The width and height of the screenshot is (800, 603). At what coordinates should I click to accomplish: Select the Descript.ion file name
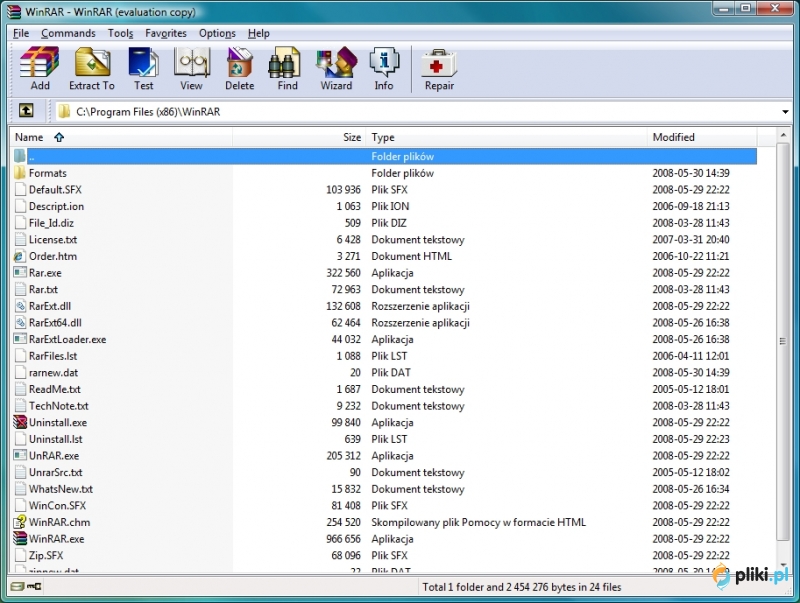click(x=56, y=206)
